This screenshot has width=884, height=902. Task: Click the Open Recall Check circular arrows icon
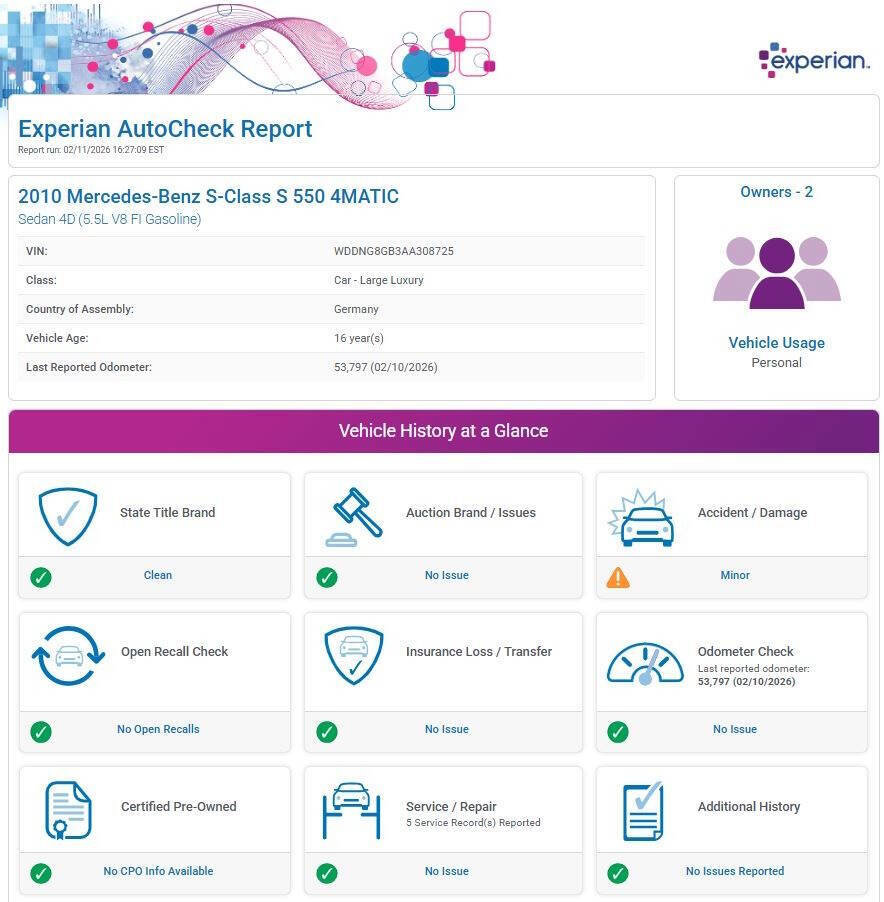pyautogui.click(x=68, y=655)
